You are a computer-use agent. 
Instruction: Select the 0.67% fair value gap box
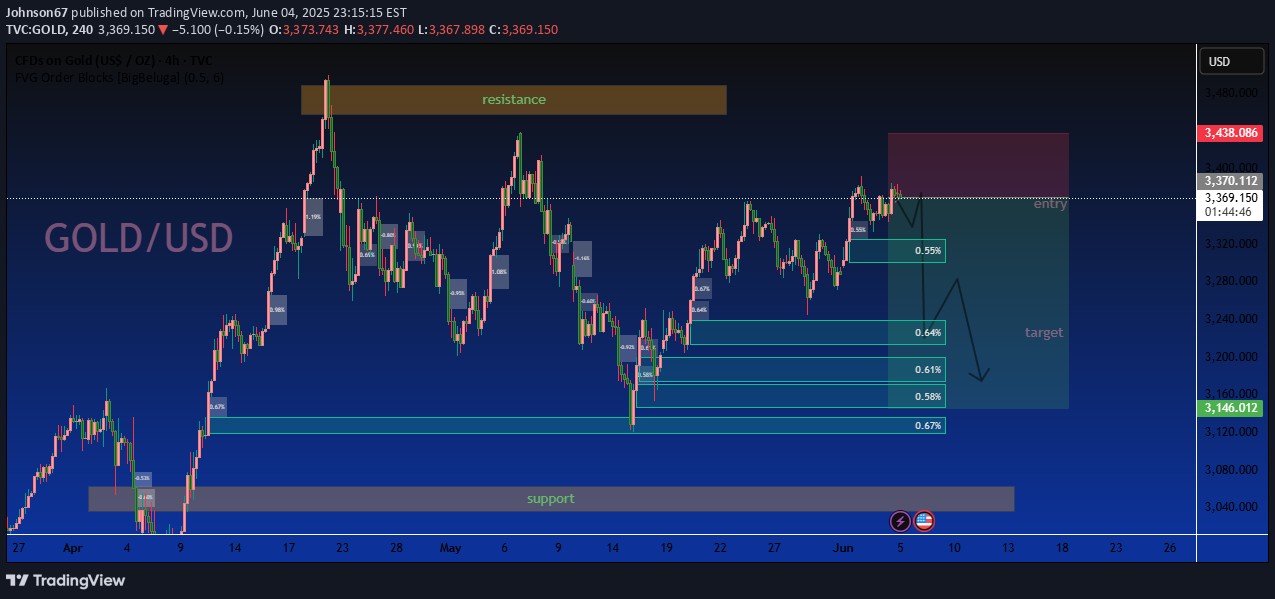coord(576,425)
